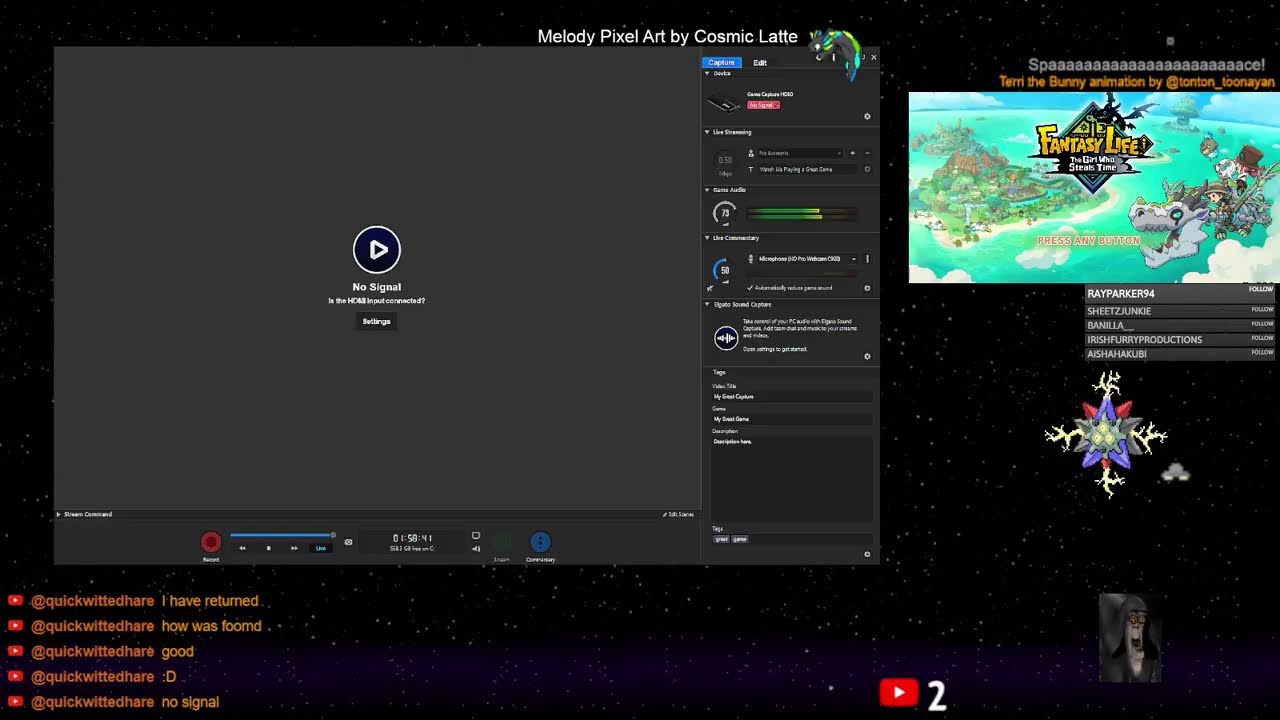The width and height of the screenshot is (1280, 720).
Task: Open Device settings gear
Action: point(867,116)
